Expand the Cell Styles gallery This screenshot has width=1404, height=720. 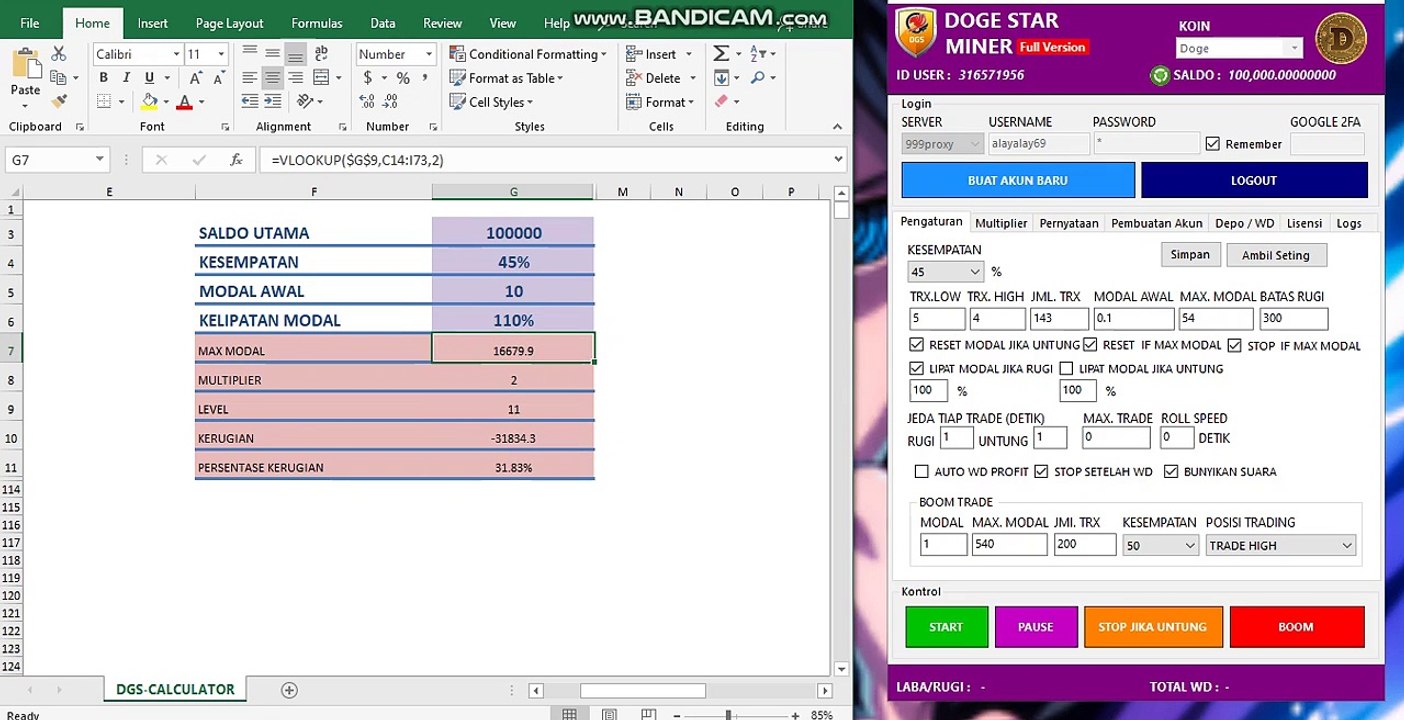pos(492,102)
